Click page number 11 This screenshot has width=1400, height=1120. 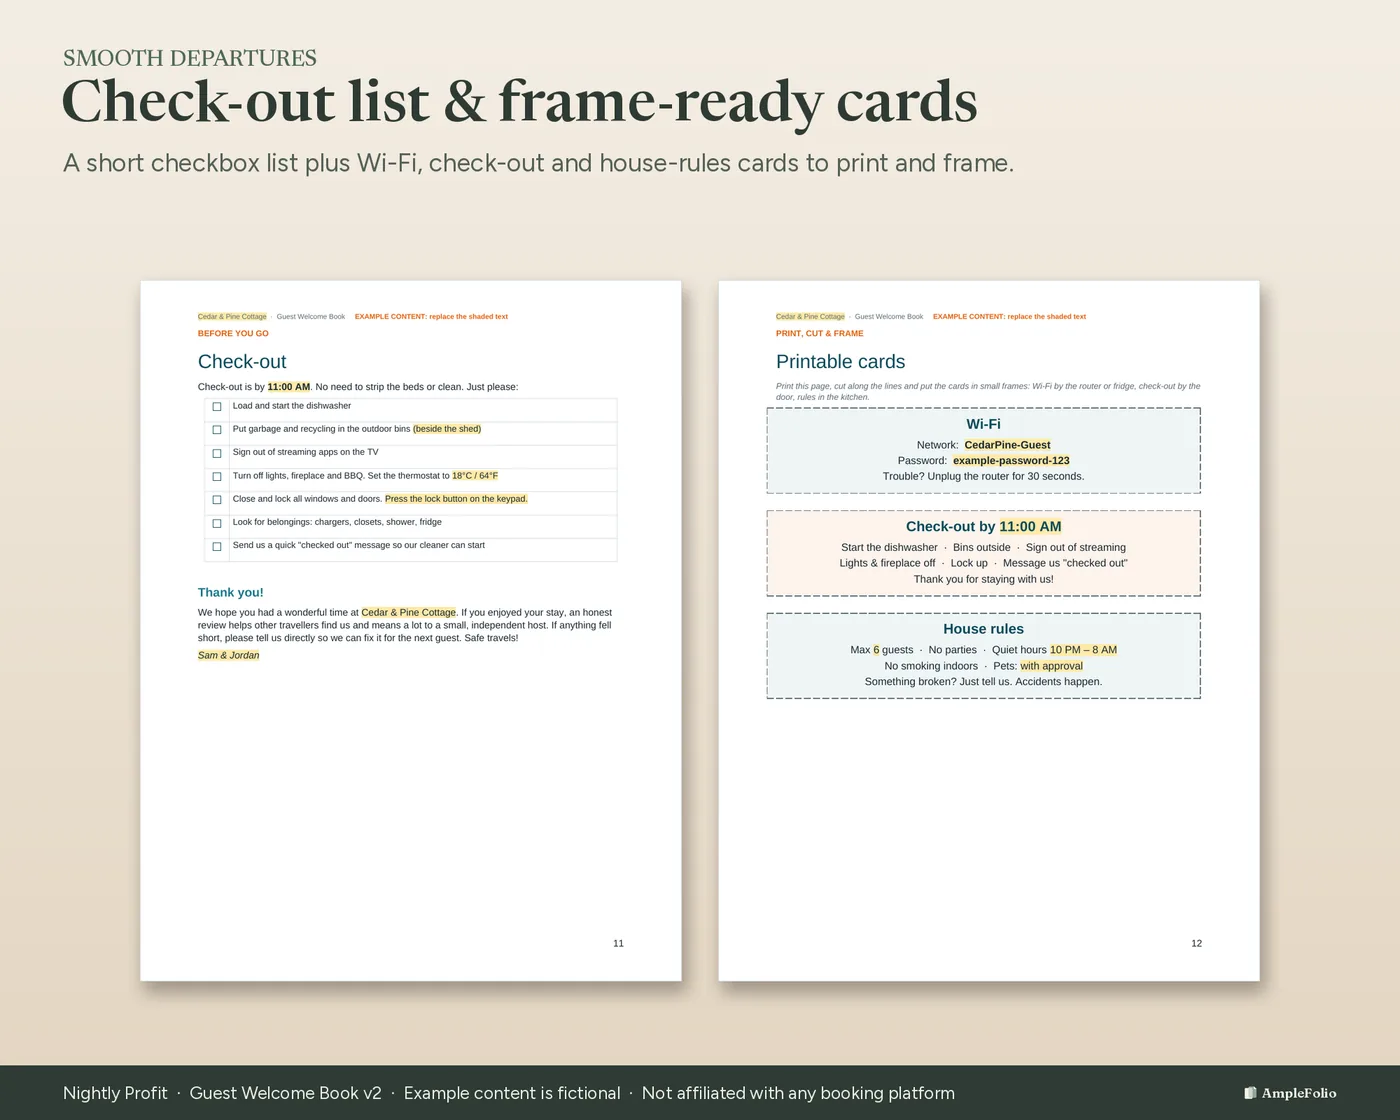coord(618,943)
